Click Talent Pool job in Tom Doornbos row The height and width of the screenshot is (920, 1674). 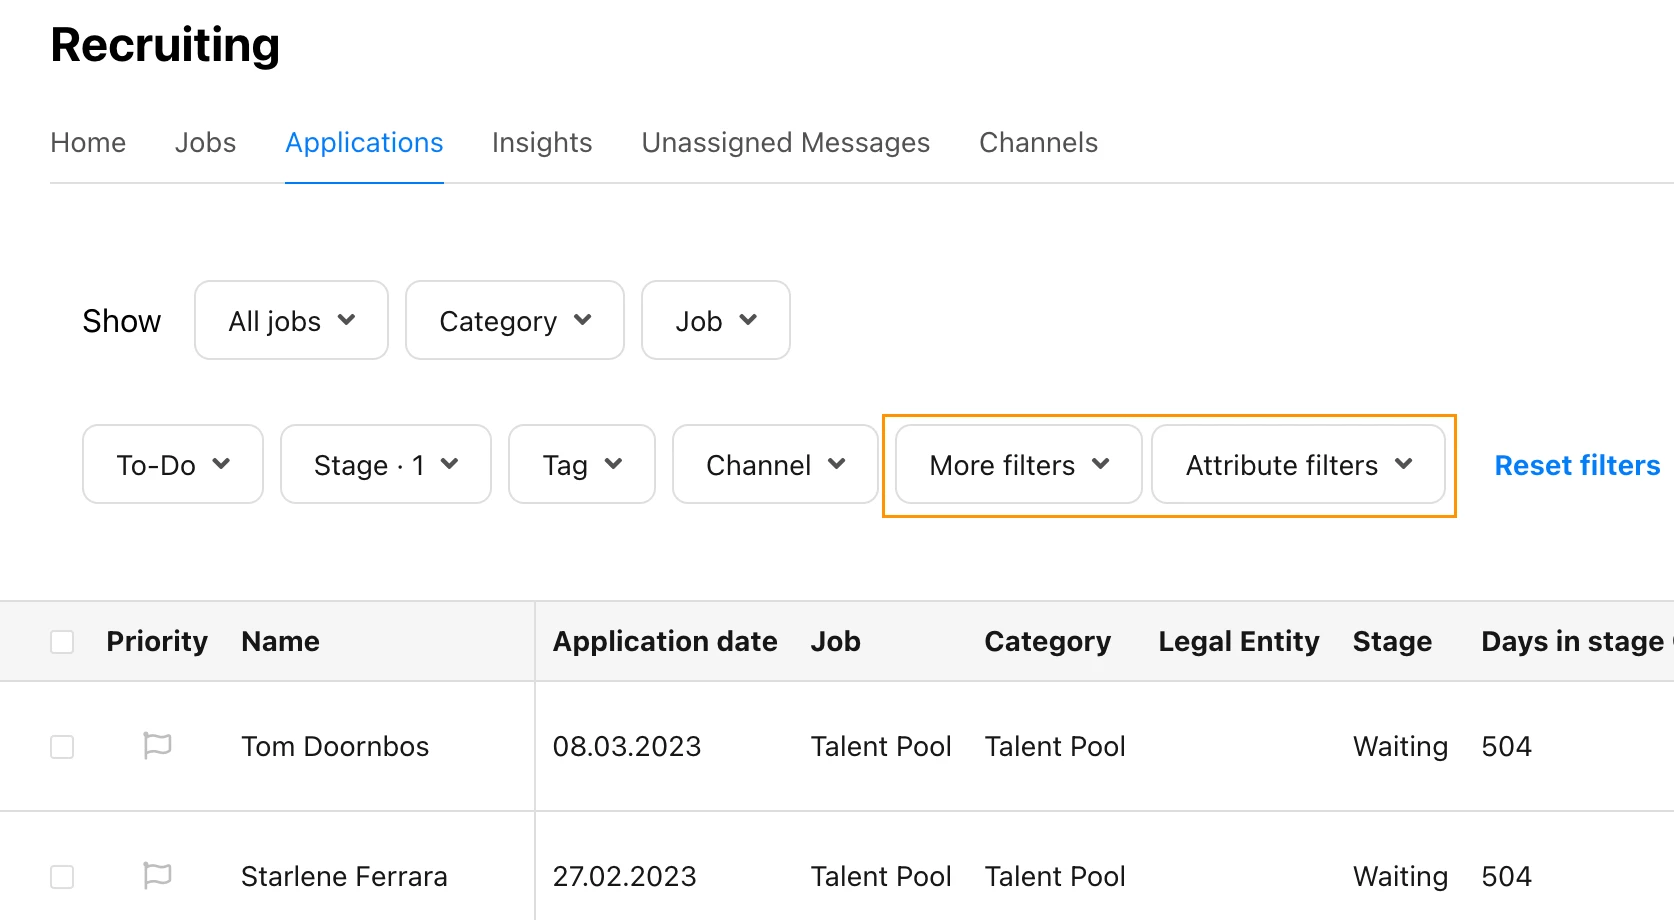[881, 746]
